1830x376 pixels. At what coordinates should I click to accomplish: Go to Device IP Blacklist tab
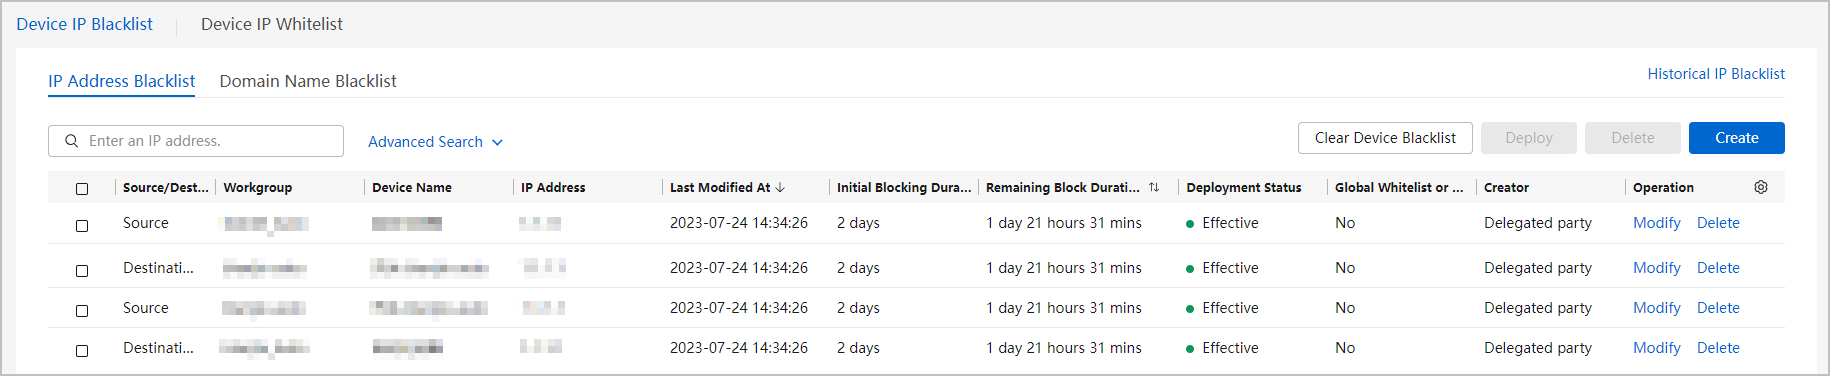(x=85, y=24)
